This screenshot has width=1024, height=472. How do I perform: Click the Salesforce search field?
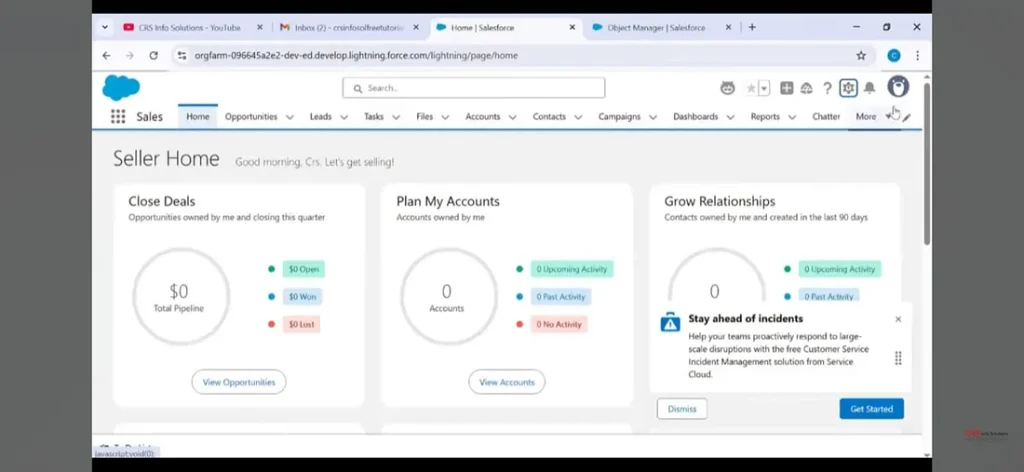coord(473,88)
